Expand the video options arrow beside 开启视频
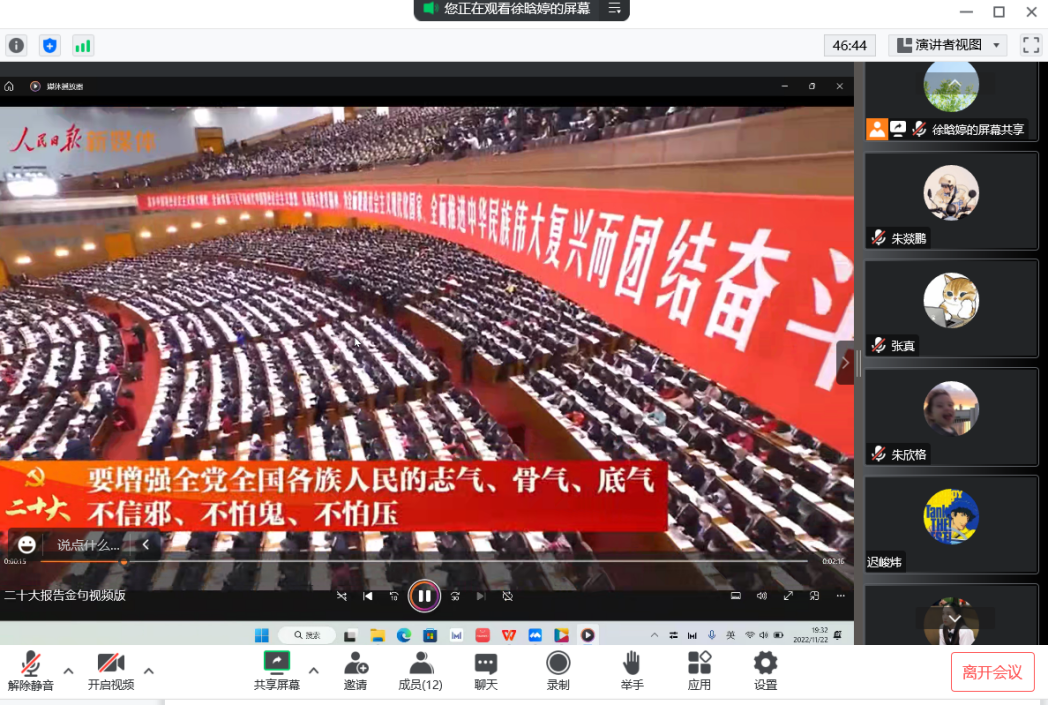 [x=148, y=670]
